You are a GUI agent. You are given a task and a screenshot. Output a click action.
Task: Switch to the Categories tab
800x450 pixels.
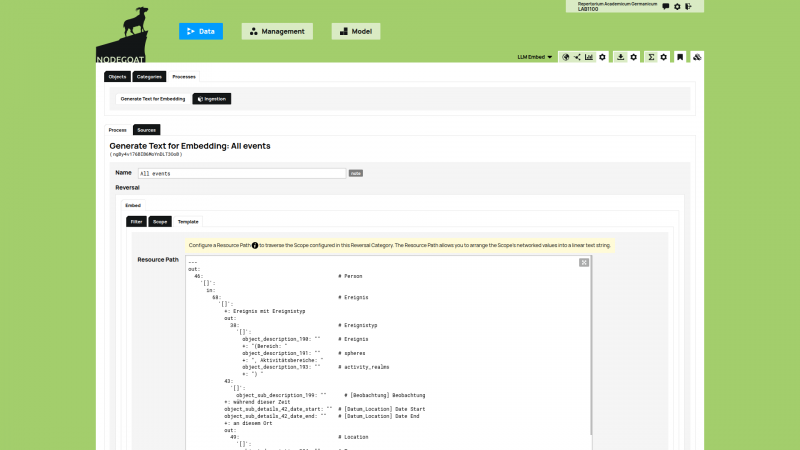[x=147, y=76]
